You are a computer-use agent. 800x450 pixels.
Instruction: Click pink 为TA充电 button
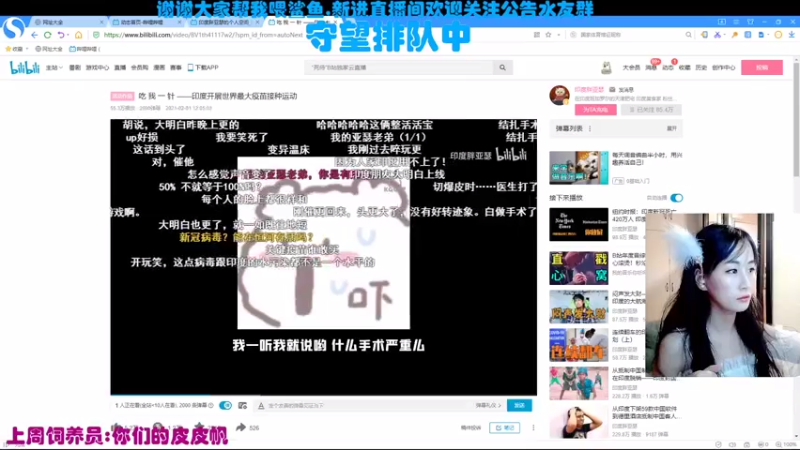point(595,110)
